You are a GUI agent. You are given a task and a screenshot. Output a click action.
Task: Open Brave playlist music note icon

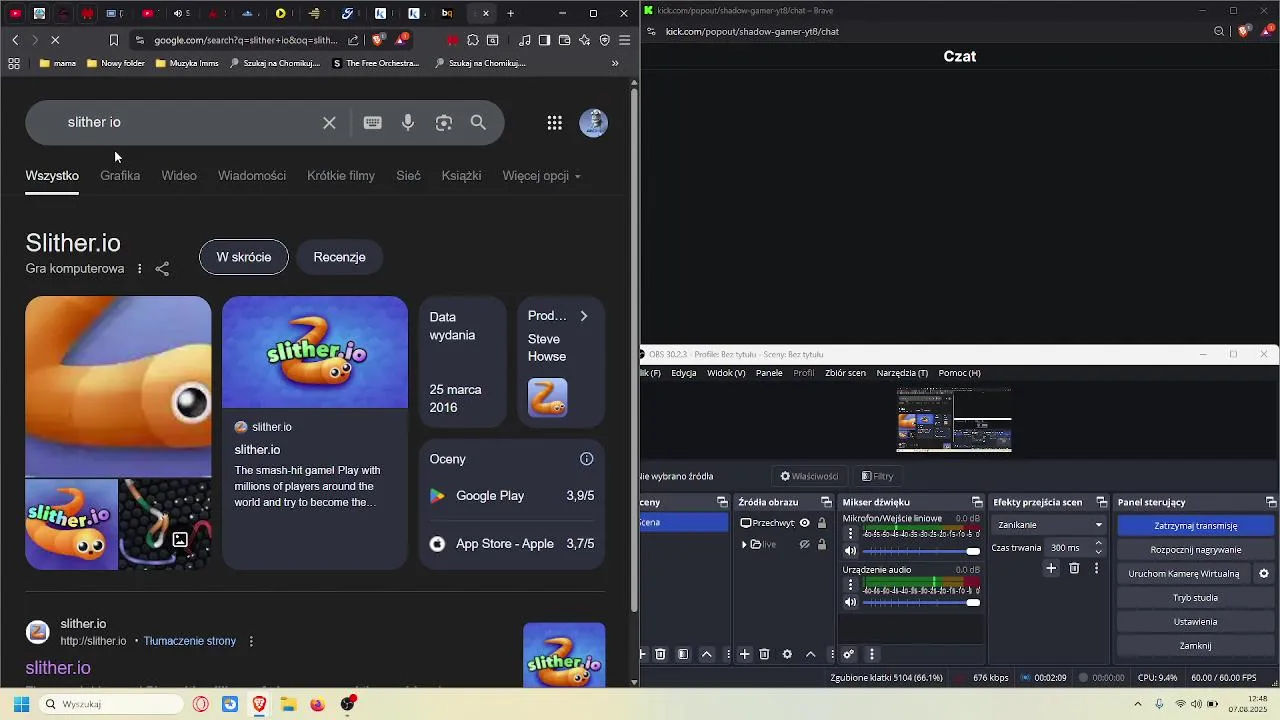[525, 40]
